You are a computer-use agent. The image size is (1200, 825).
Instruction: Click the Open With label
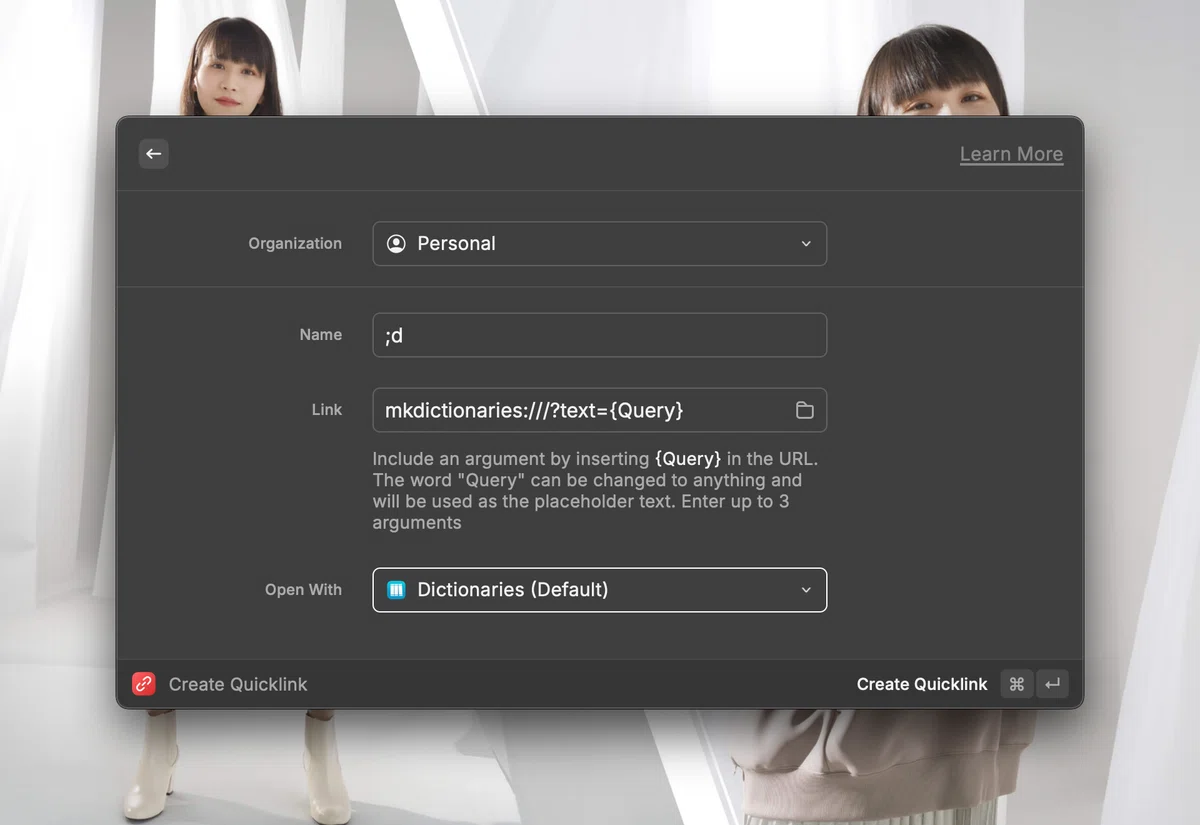(303, 590)
